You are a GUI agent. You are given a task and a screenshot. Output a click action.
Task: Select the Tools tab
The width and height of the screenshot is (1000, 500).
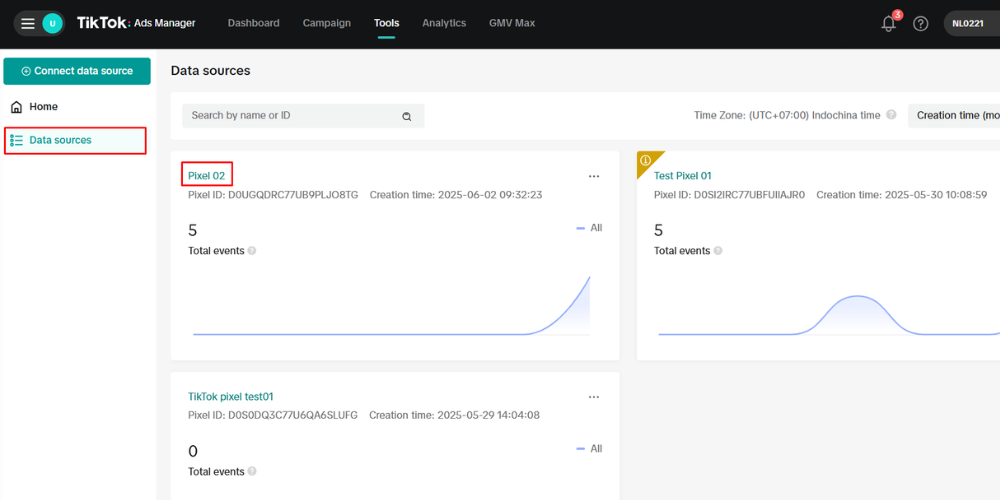(x=386, y=23)
